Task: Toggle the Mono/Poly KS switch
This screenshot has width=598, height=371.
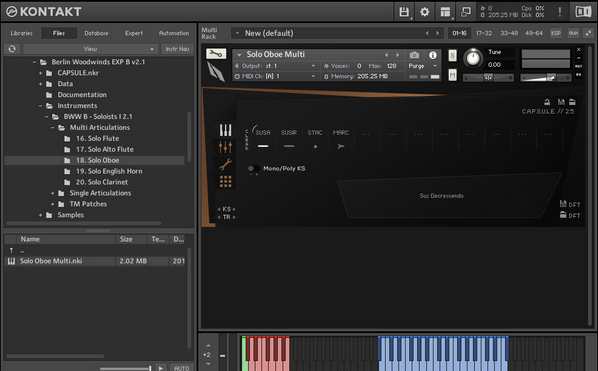Action: point(253,168)
